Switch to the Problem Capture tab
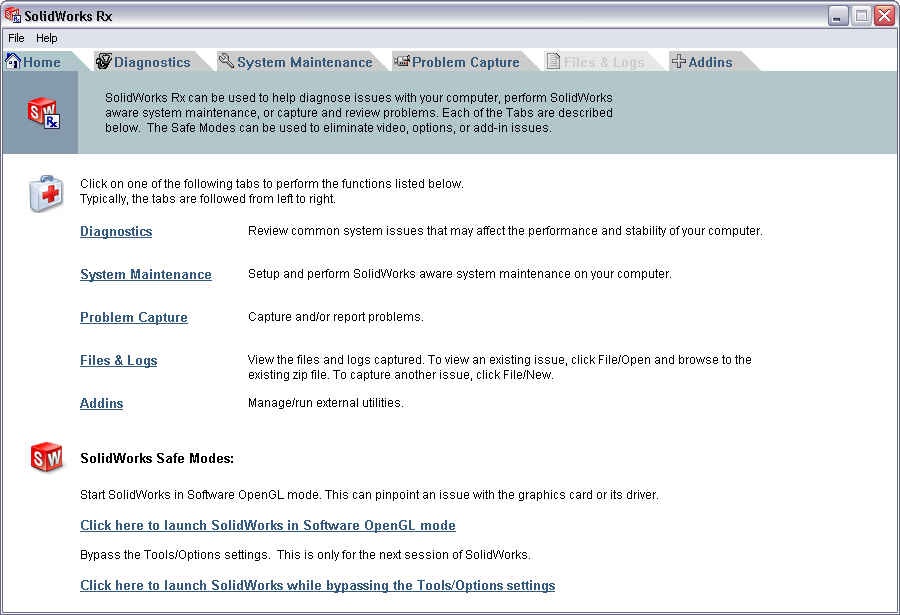Screen dimensions: 900x615 pos(465,62)
